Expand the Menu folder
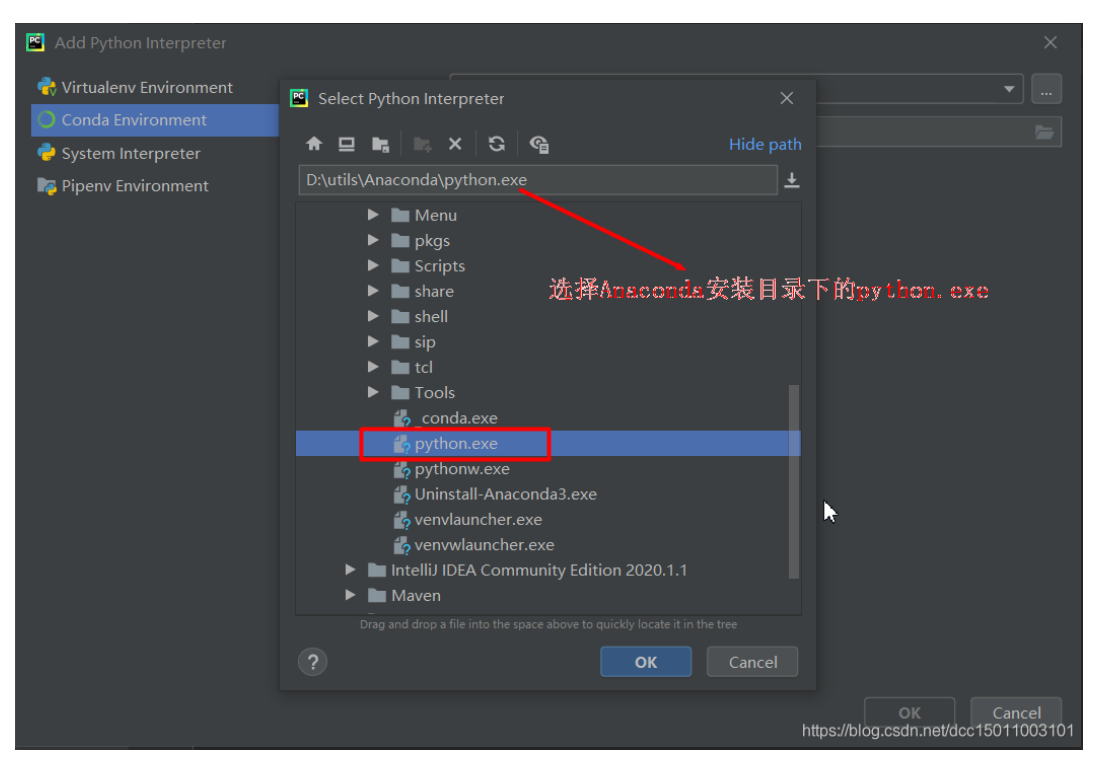 (x=373, y=215)
